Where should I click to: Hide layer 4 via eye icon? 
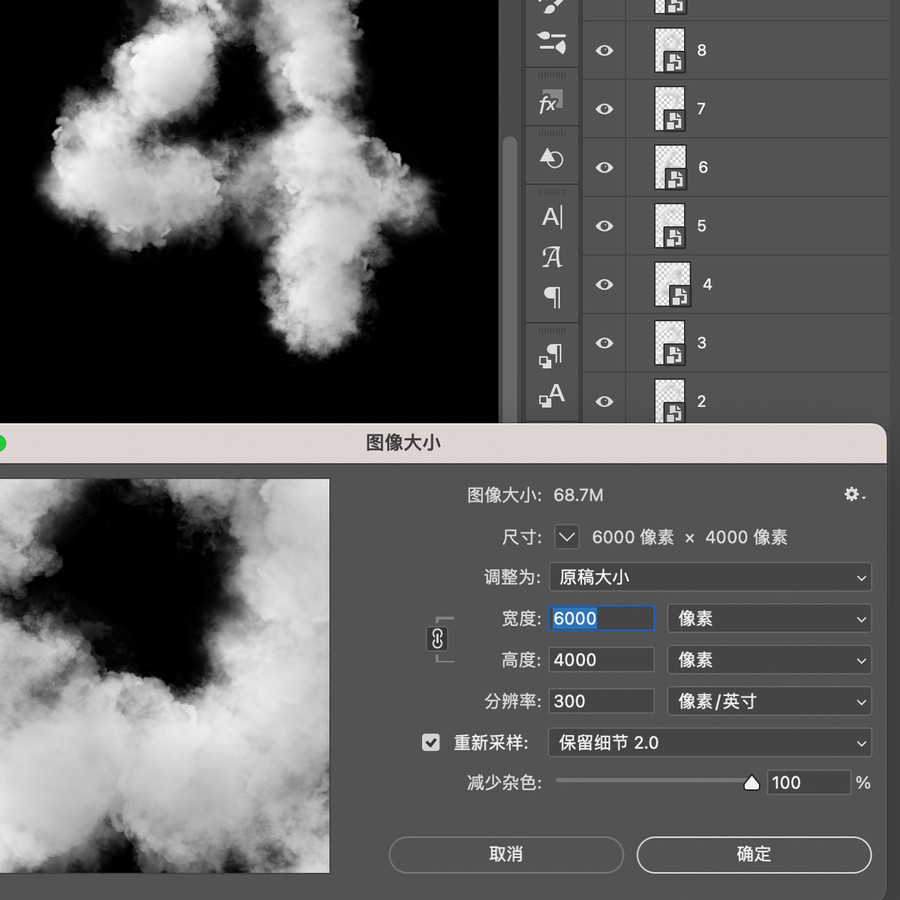(x=604, y=285)
